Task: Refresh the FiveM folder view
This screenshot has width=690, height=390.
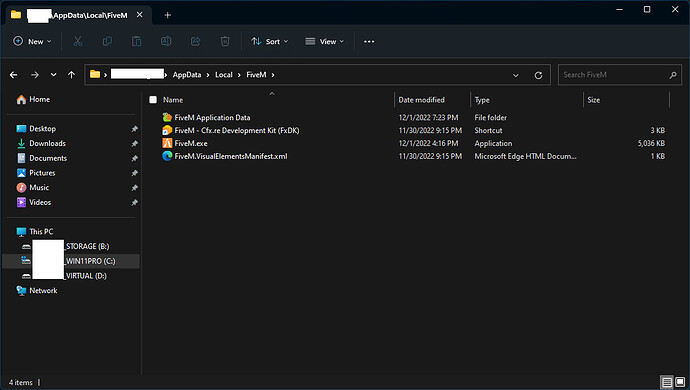Action: point(538,75)
